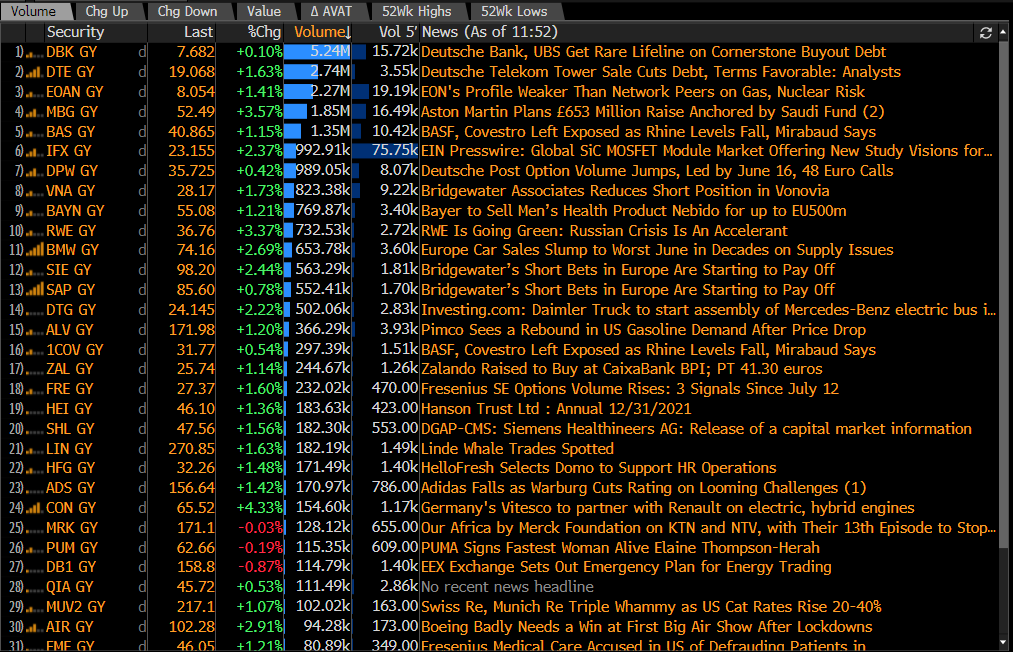Click the 5.24M volume bar for DBK

[x=318, y=52]
